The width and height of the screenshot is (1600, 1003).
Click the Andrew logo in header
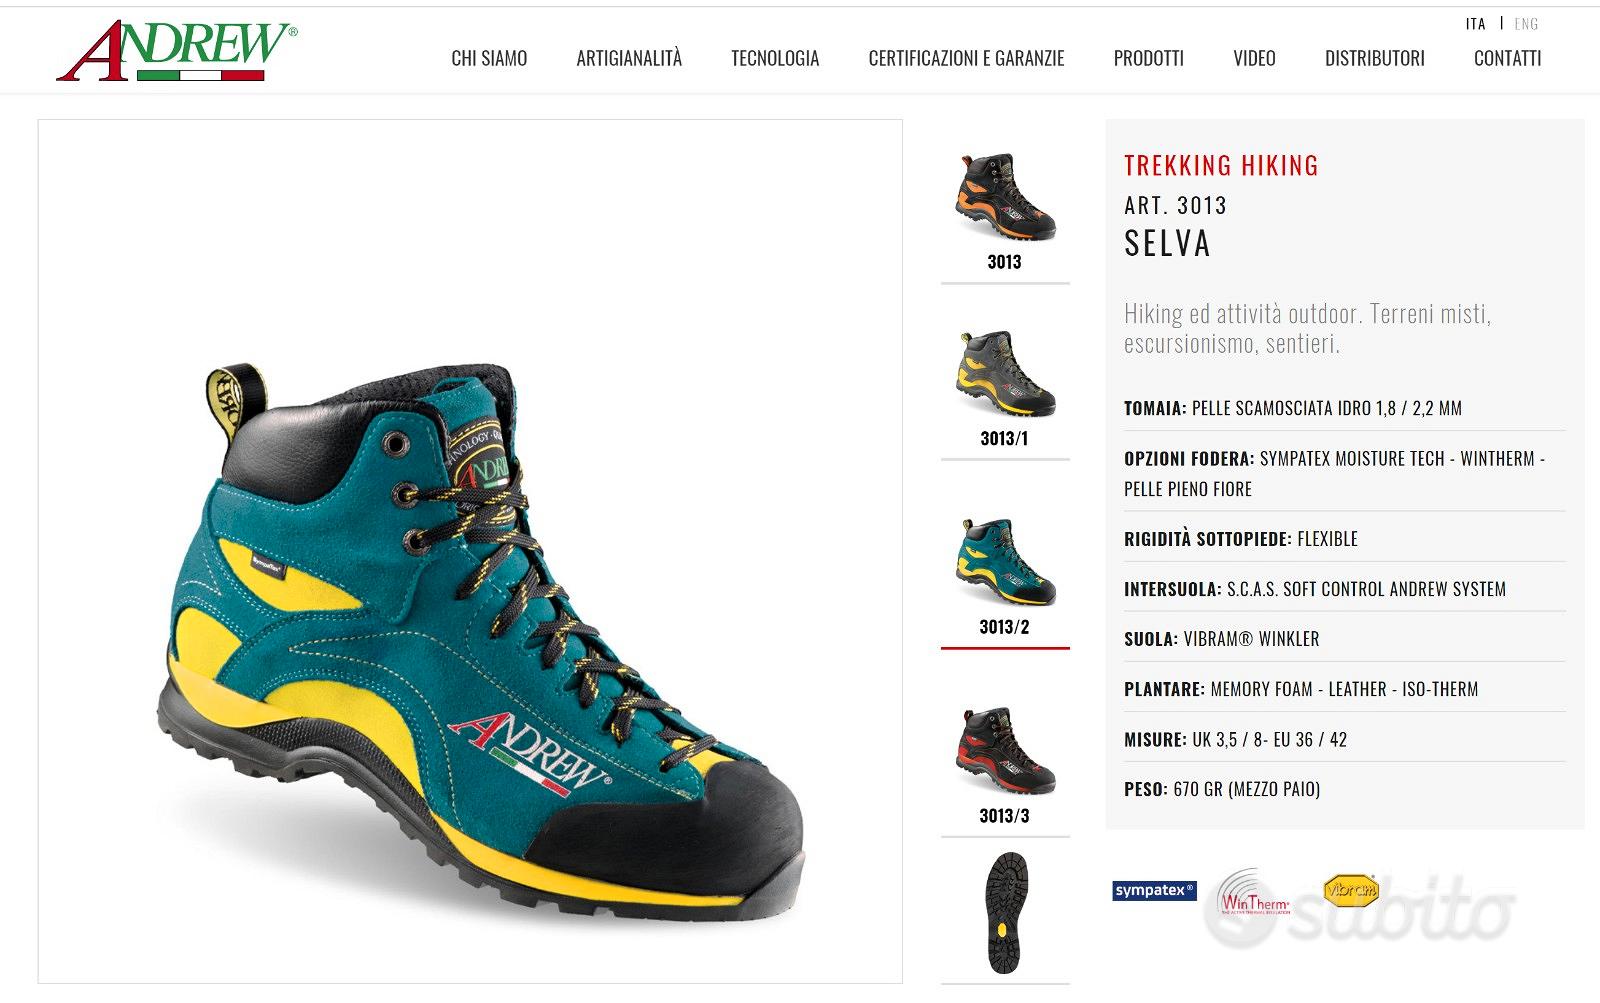click(177, 51)
